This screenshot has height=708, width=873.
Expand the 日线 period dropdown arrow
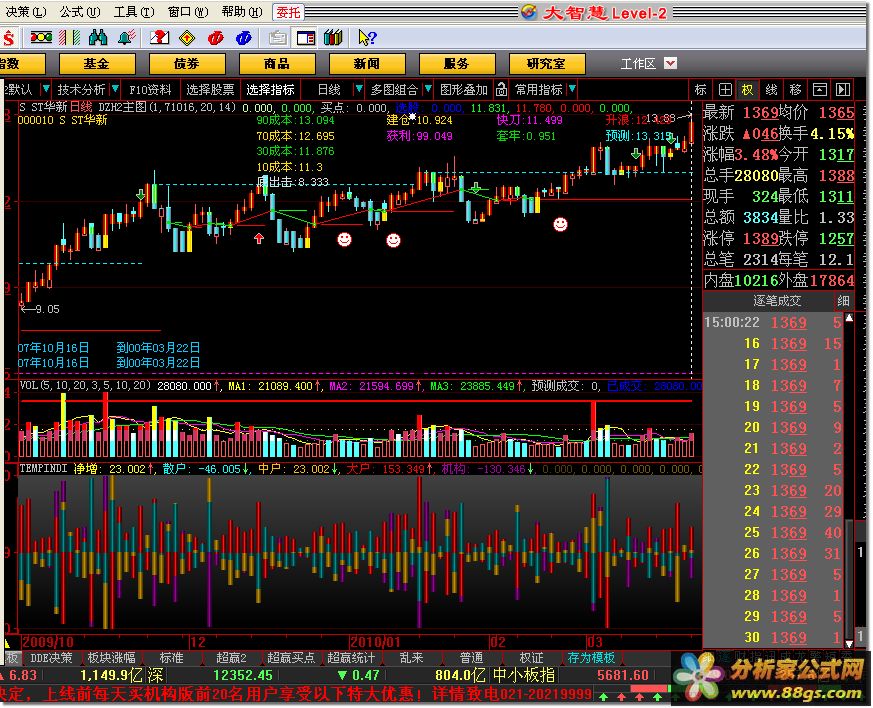(359, 89)
